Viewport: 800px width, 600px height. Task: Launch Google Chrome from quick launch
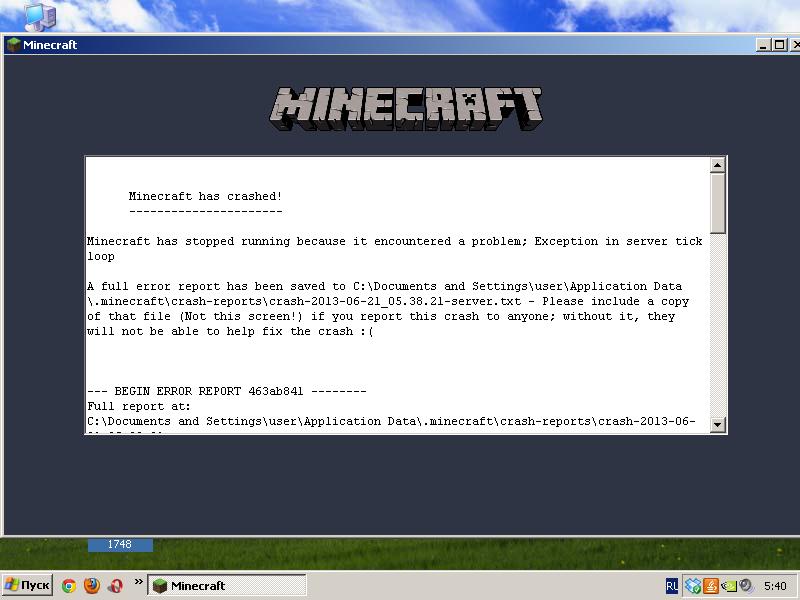68,585
